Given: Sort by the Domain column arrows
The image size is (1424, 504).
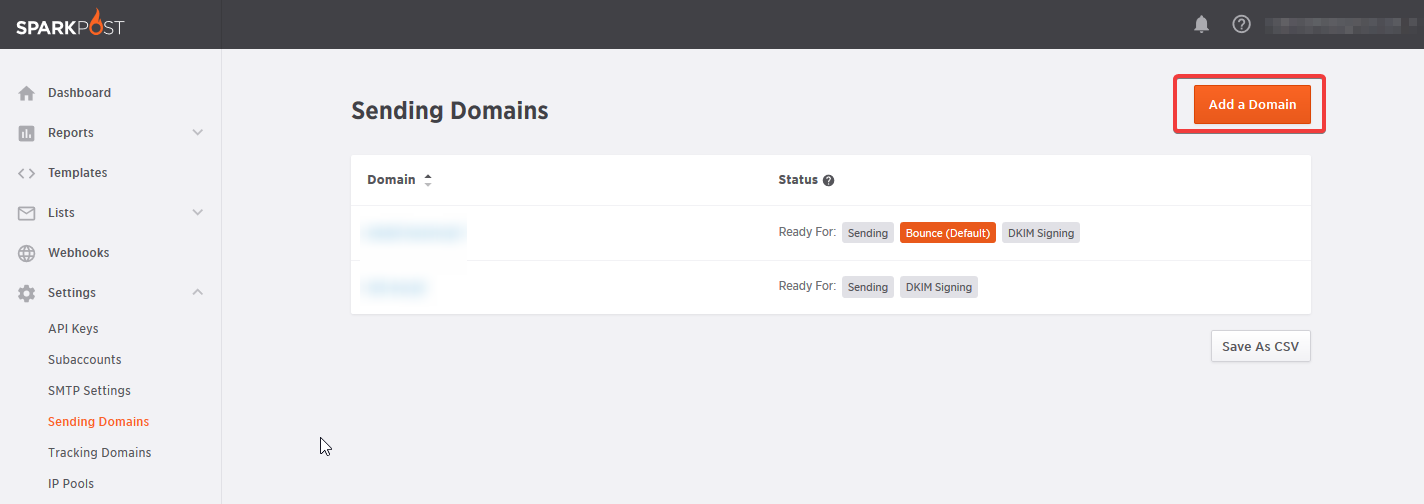Looking at the screenshot, I should [428, 181].
